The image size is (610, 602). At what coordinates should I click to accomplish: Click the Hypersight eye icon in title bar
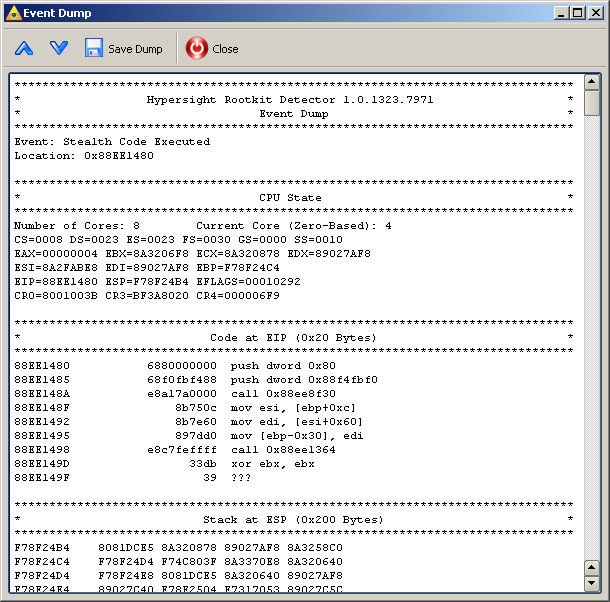pos(14,13)
